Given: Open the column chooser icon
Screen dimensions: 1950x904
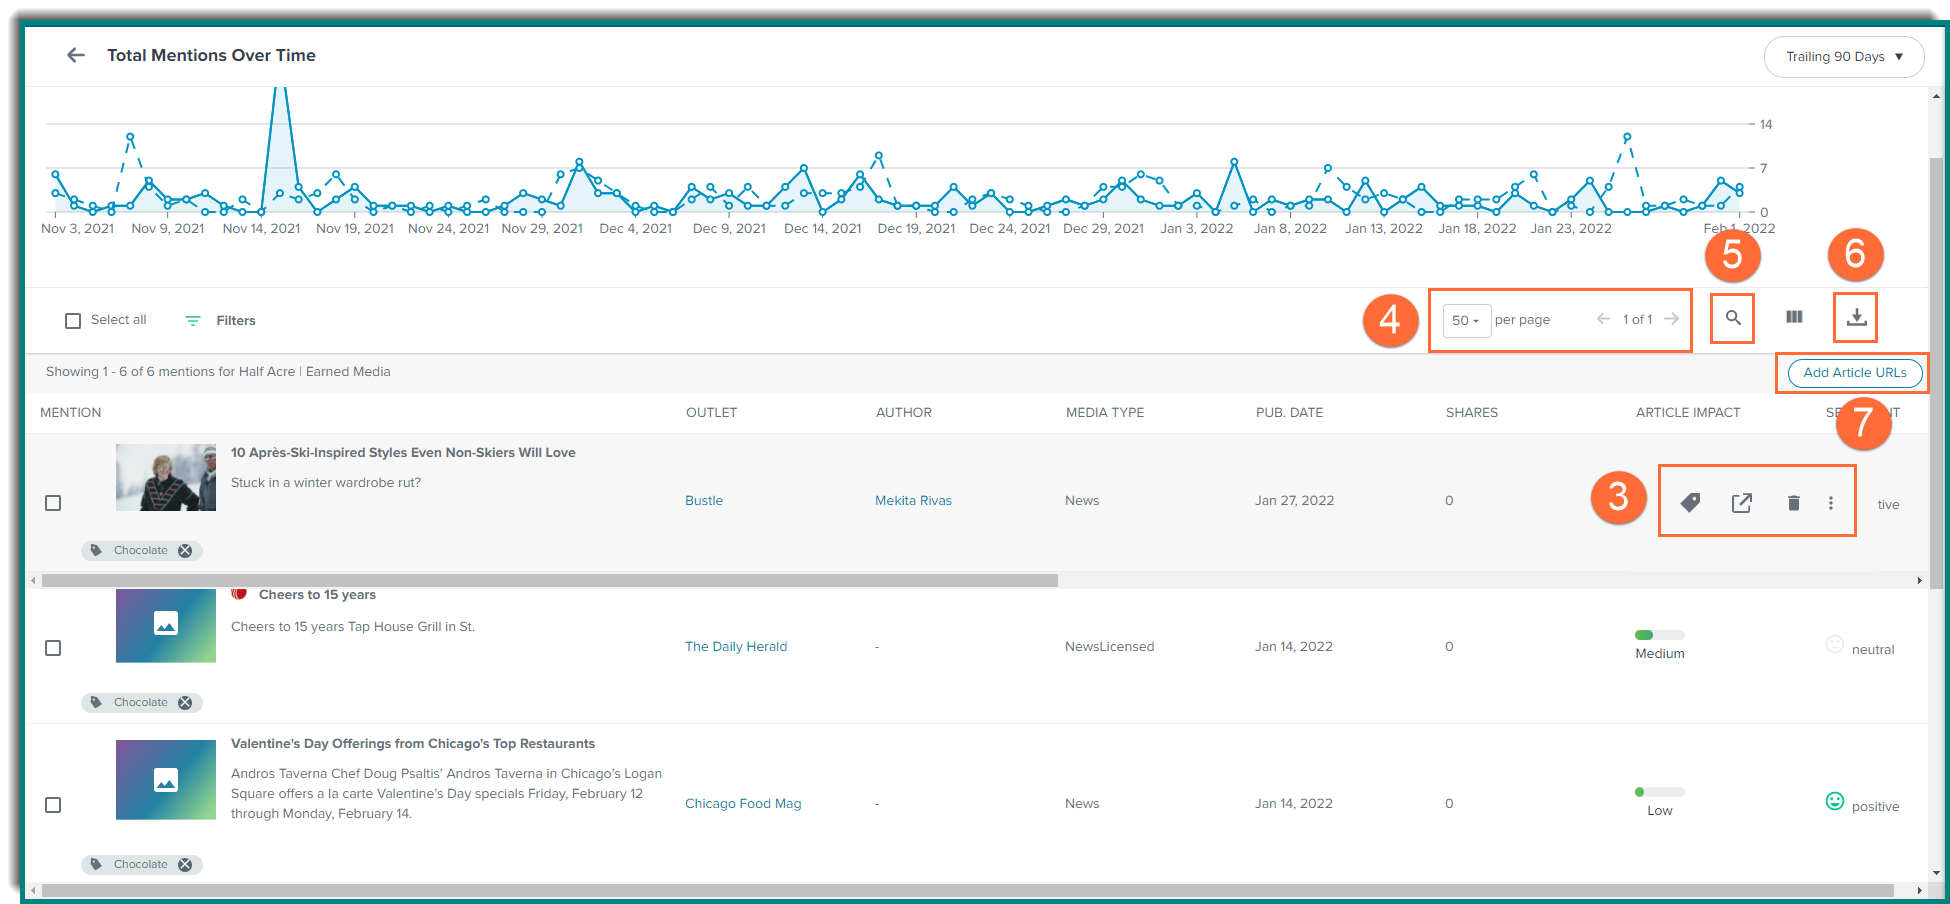Looking at the screenshot, I should click(1795, 317).
